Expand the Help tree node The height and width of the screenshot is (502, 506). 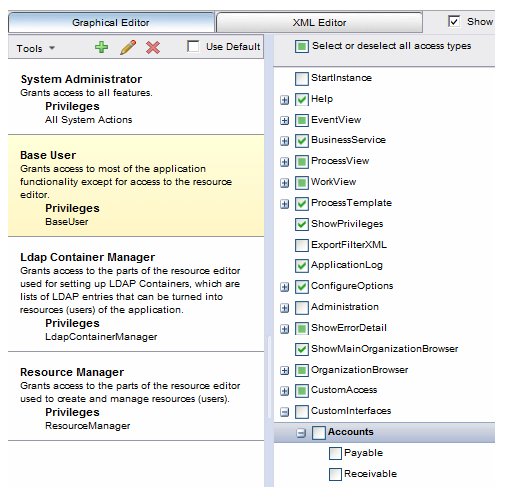click(284, 100)
